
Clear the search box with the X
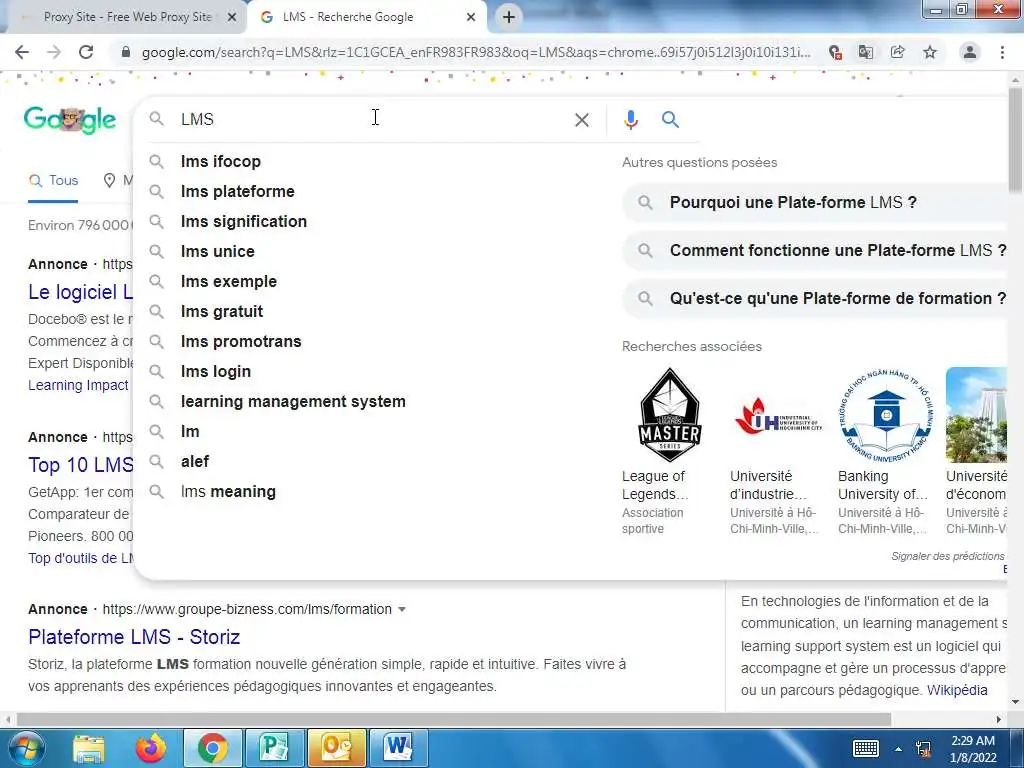pyautogui.click(x=582, y=120)
